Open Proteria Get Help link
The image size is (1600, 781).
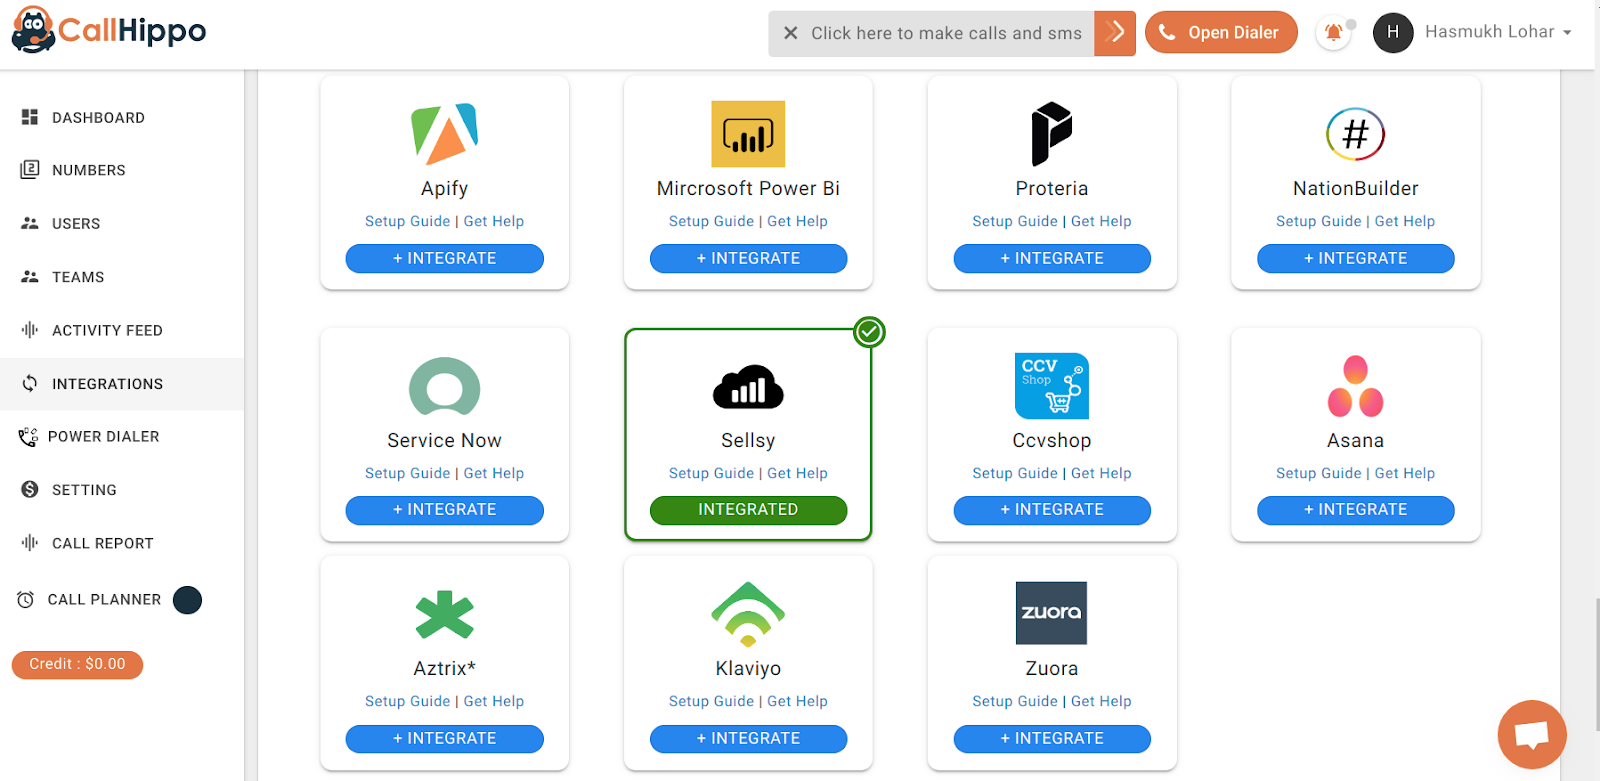1101,221
